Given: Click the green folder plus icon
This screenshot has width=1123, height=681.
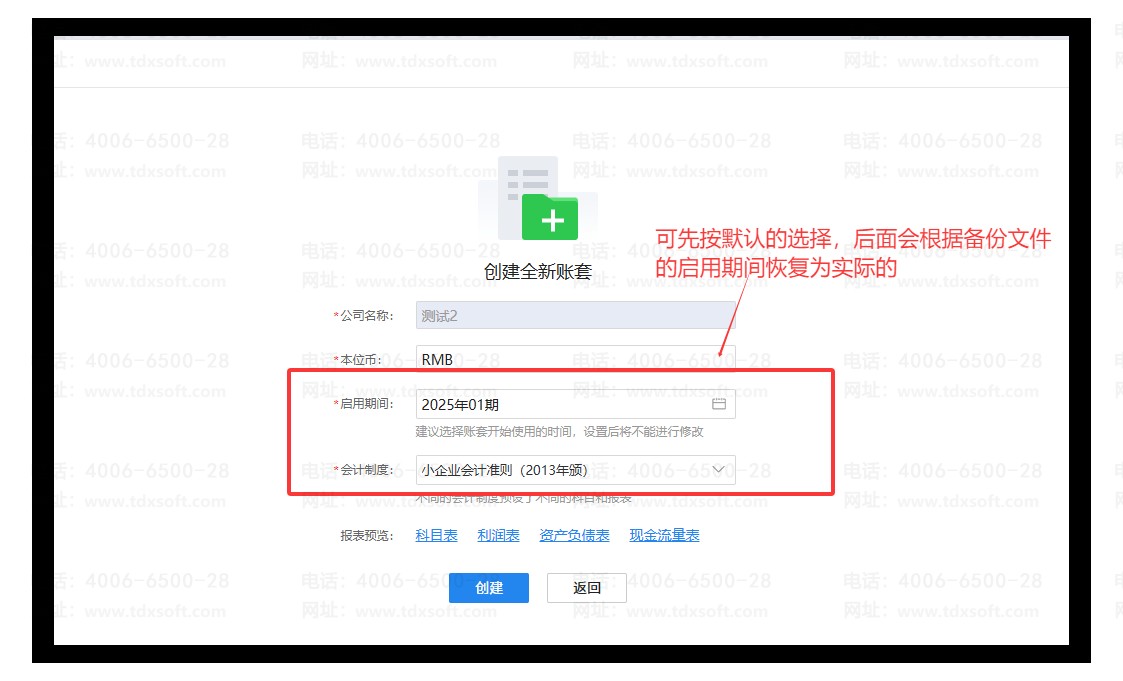Looking at the screenshot, I should [x=550, y=217].
